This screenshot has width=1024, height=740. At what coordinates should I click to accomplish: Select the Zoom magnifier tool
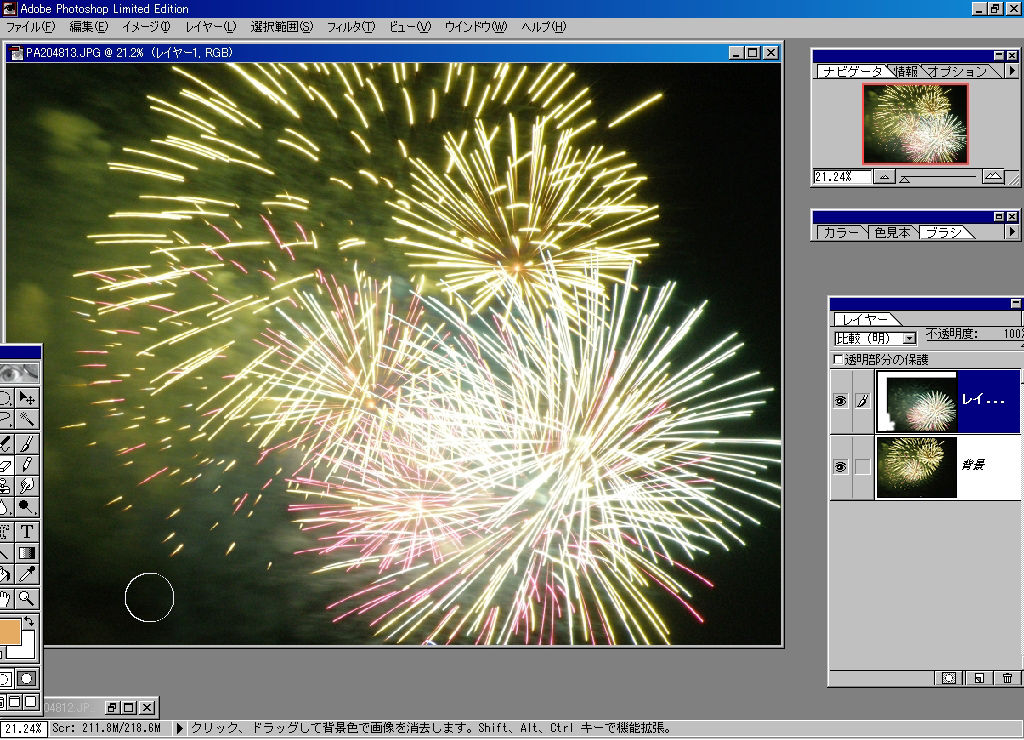pyautogui.click(x=27, y=598)
